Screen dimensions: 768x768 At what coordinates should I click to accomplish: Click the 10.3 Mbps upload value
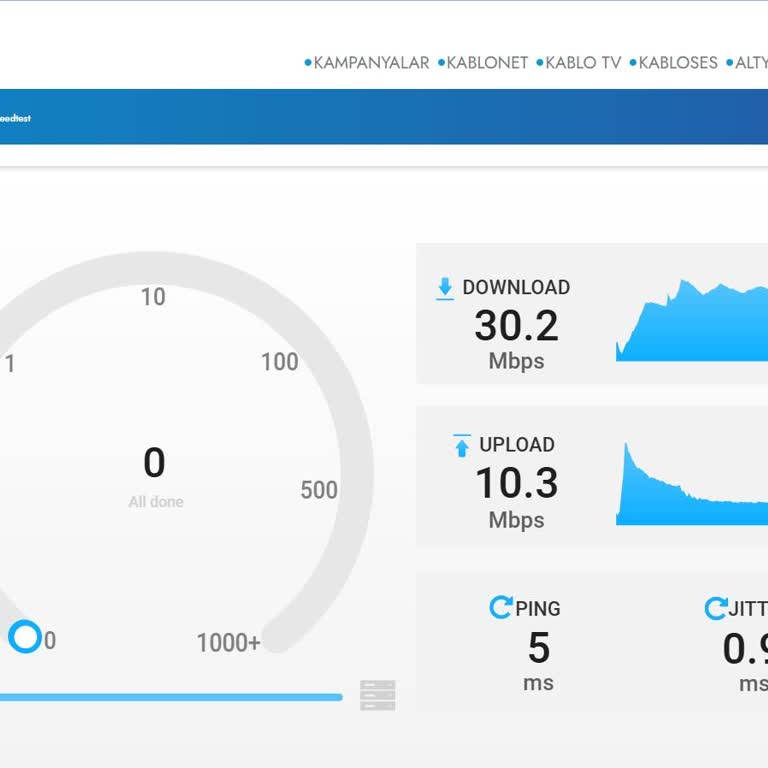click(x=516, y=497)
